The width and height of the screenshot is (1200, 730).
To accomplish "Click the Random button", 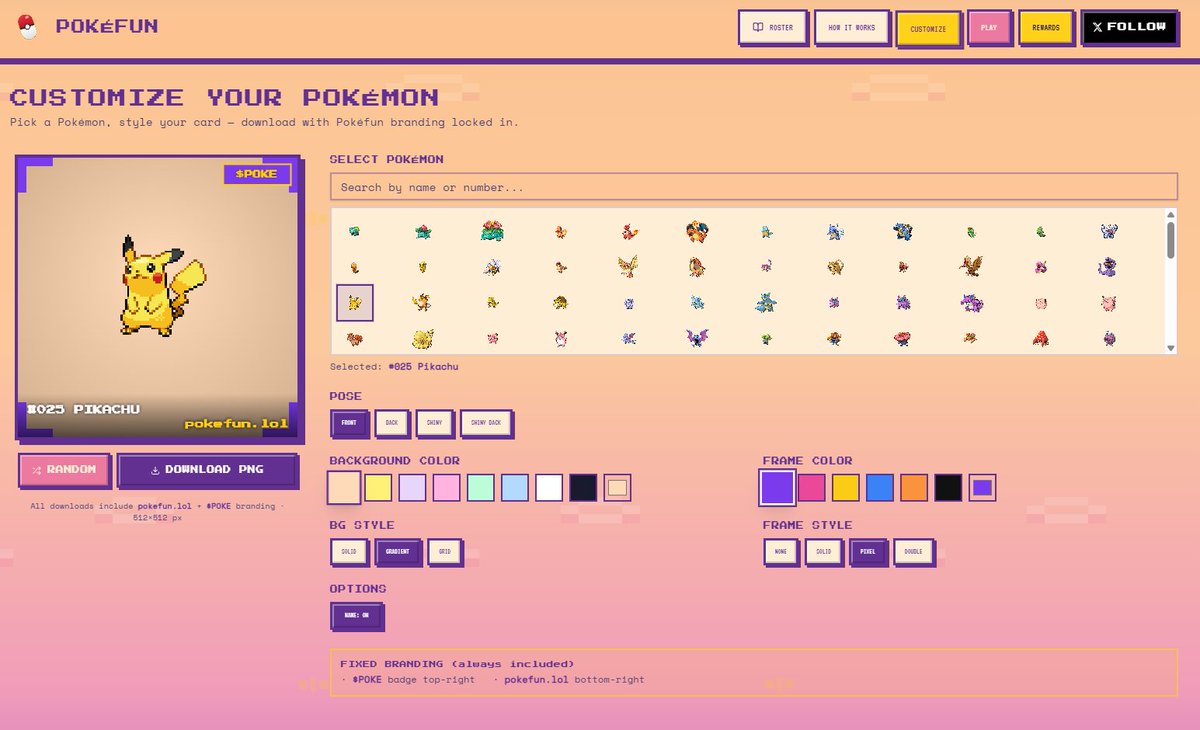I will tap(64, 469).
